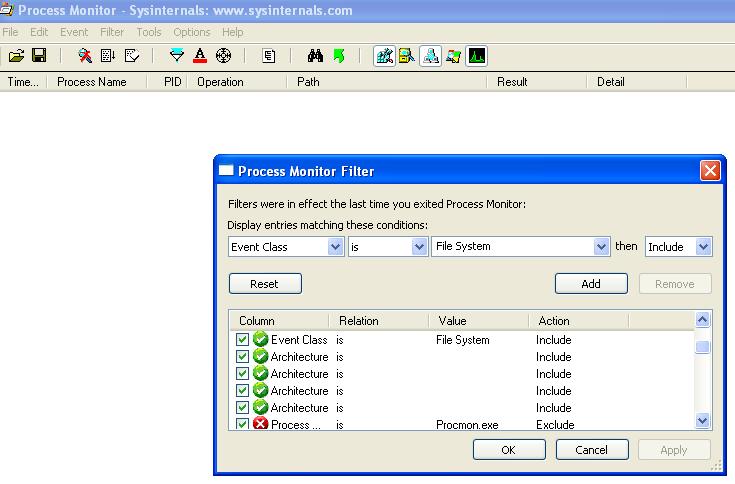
Task: Toggle Show Profiling Events graph icon
Action: tap(477, 56)
